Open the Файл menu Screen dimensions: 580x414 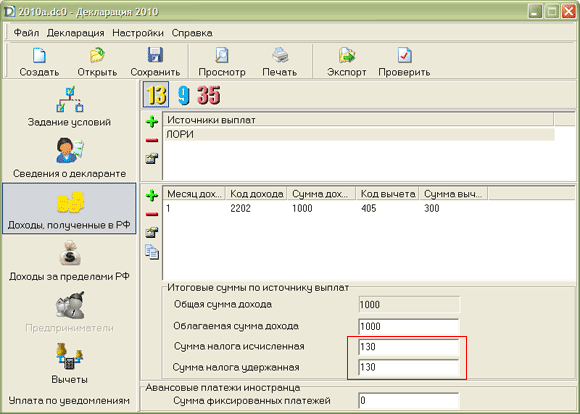point(26,33)
